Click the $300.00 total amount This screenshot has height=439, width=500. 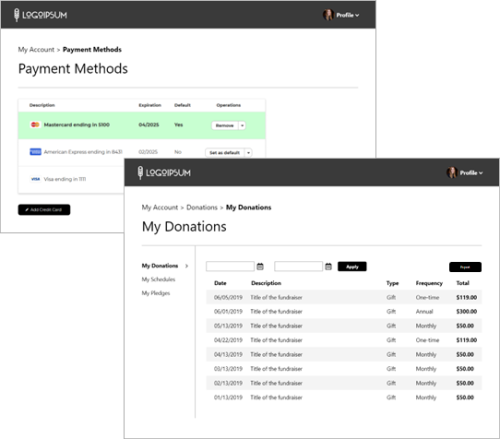click(466, 311)
